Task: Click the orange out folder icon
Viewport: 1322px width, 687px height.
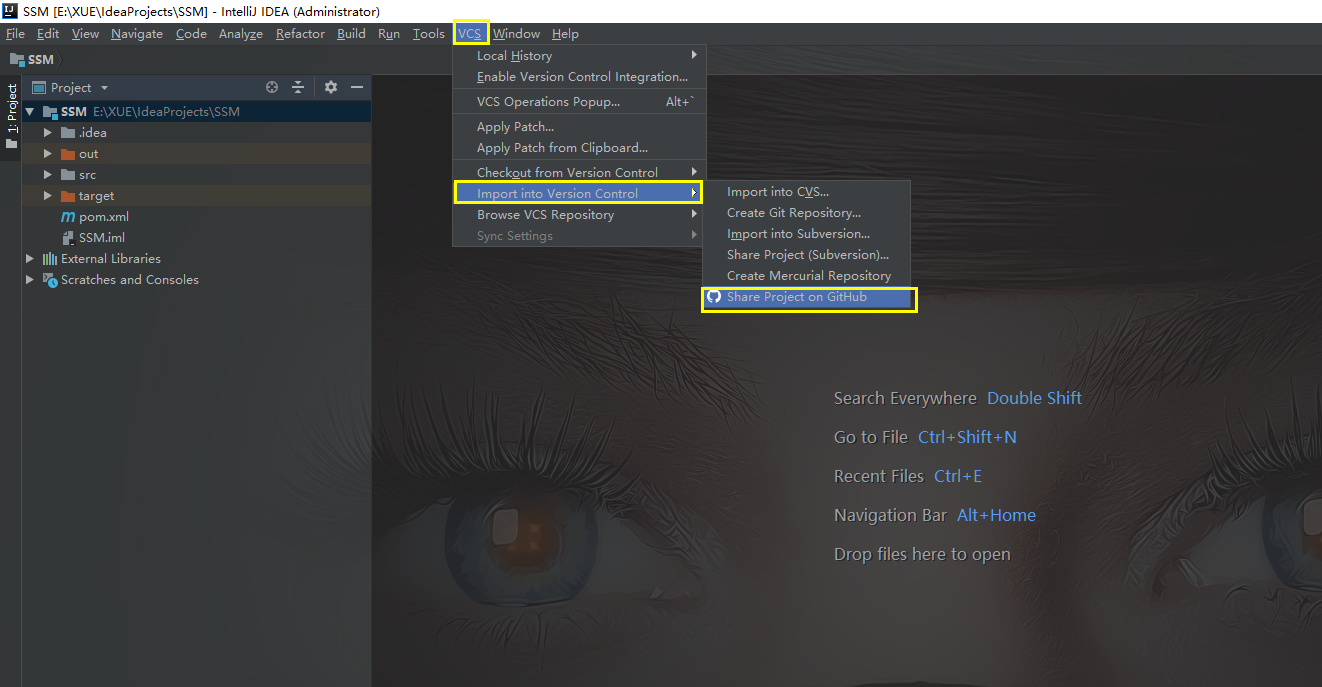Action: 68,154
